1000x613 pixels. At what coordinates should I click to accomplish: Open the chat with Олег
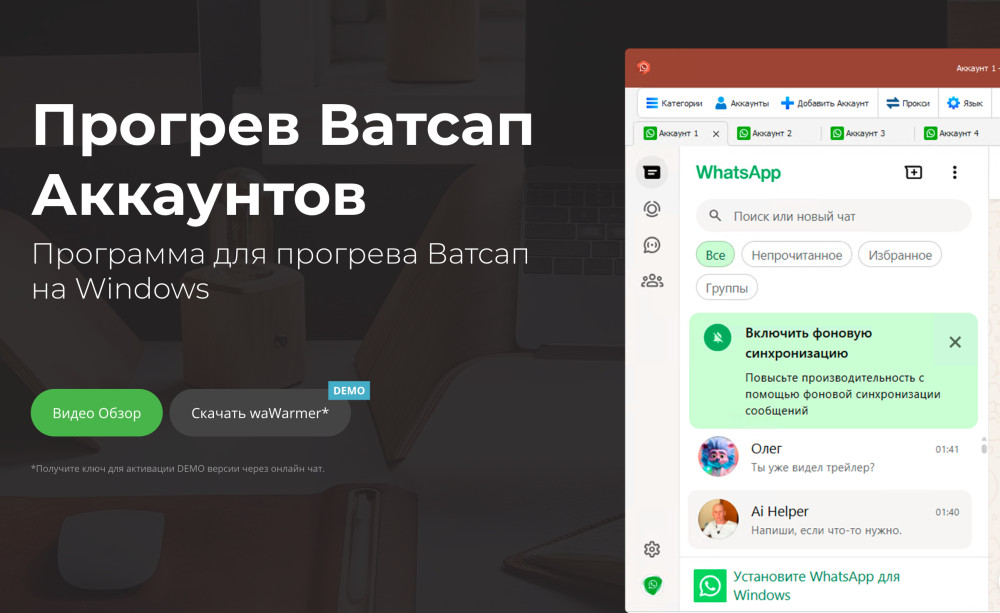[x=832, y=457]
